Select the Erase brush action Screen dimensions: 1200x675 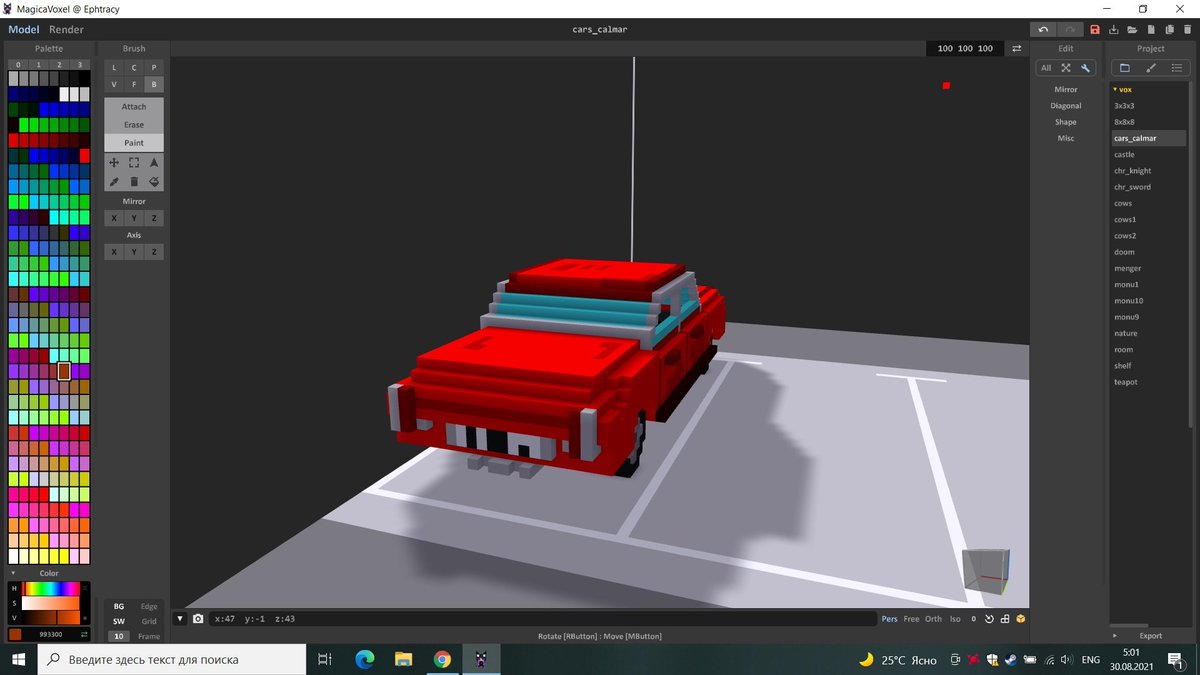(x=134, y=124)
